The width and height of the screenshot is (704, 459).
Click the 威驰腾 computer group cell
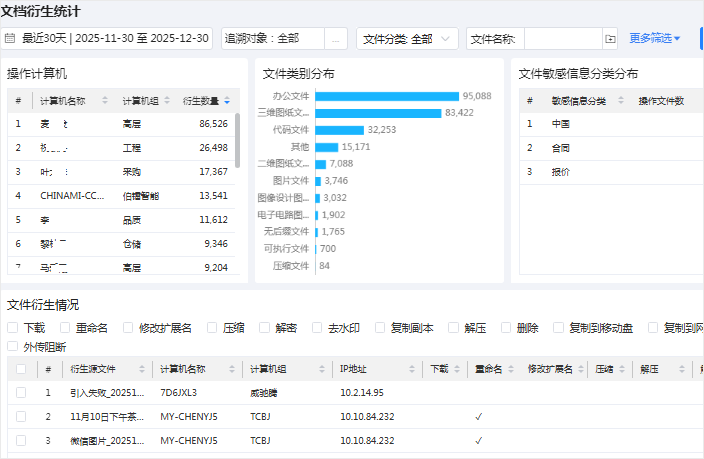click(264, 393)
